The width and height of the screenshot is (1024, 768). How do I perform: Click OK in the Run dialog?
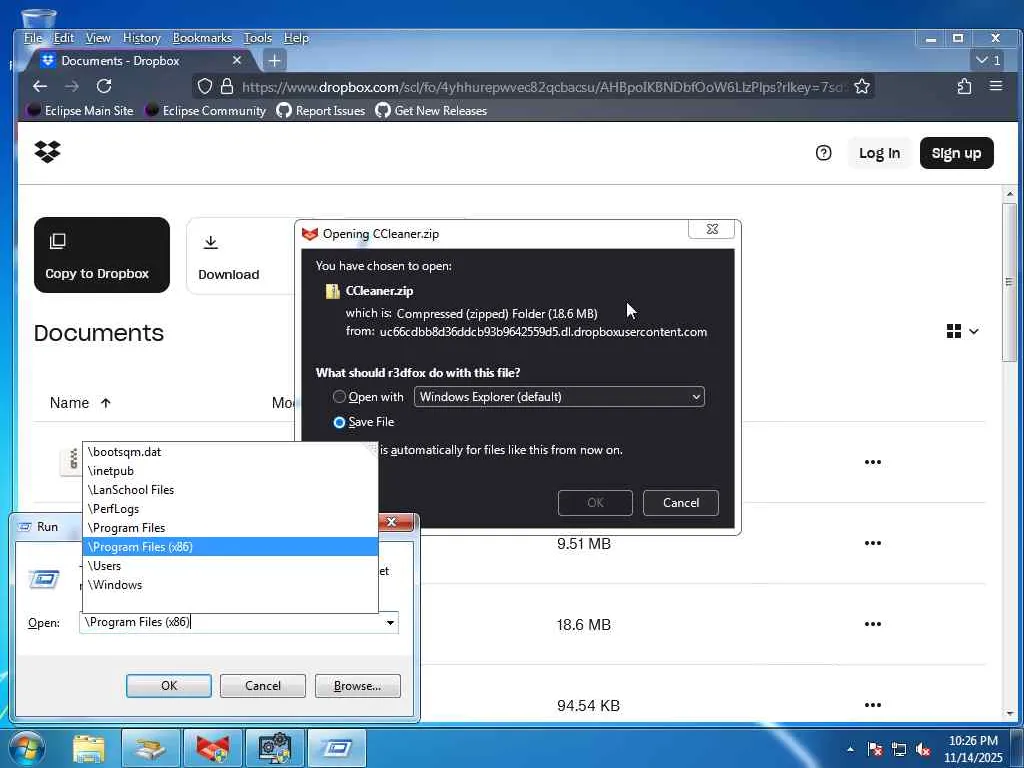(168, 686)
